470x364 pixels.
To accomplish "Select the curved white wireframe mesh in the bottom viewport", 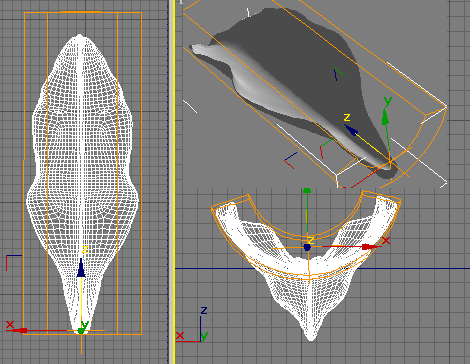I will coord(308,267).
